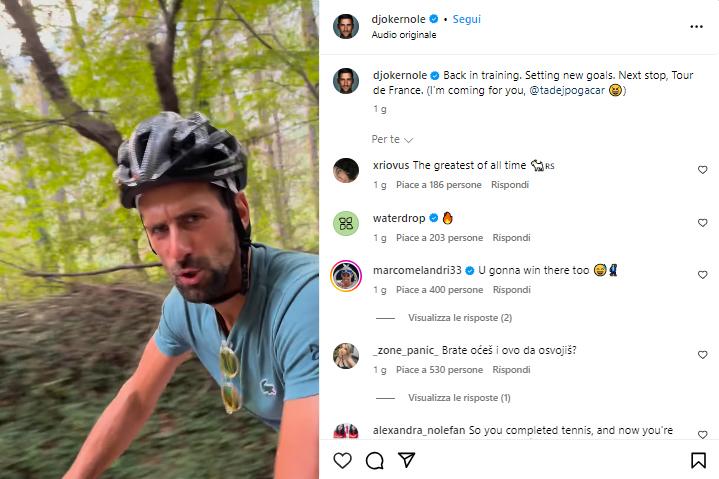This screenshot has width=719, height=479.
Task: Reply to xriovus's comment with Rispondi
Action: [x=510, y=185]
